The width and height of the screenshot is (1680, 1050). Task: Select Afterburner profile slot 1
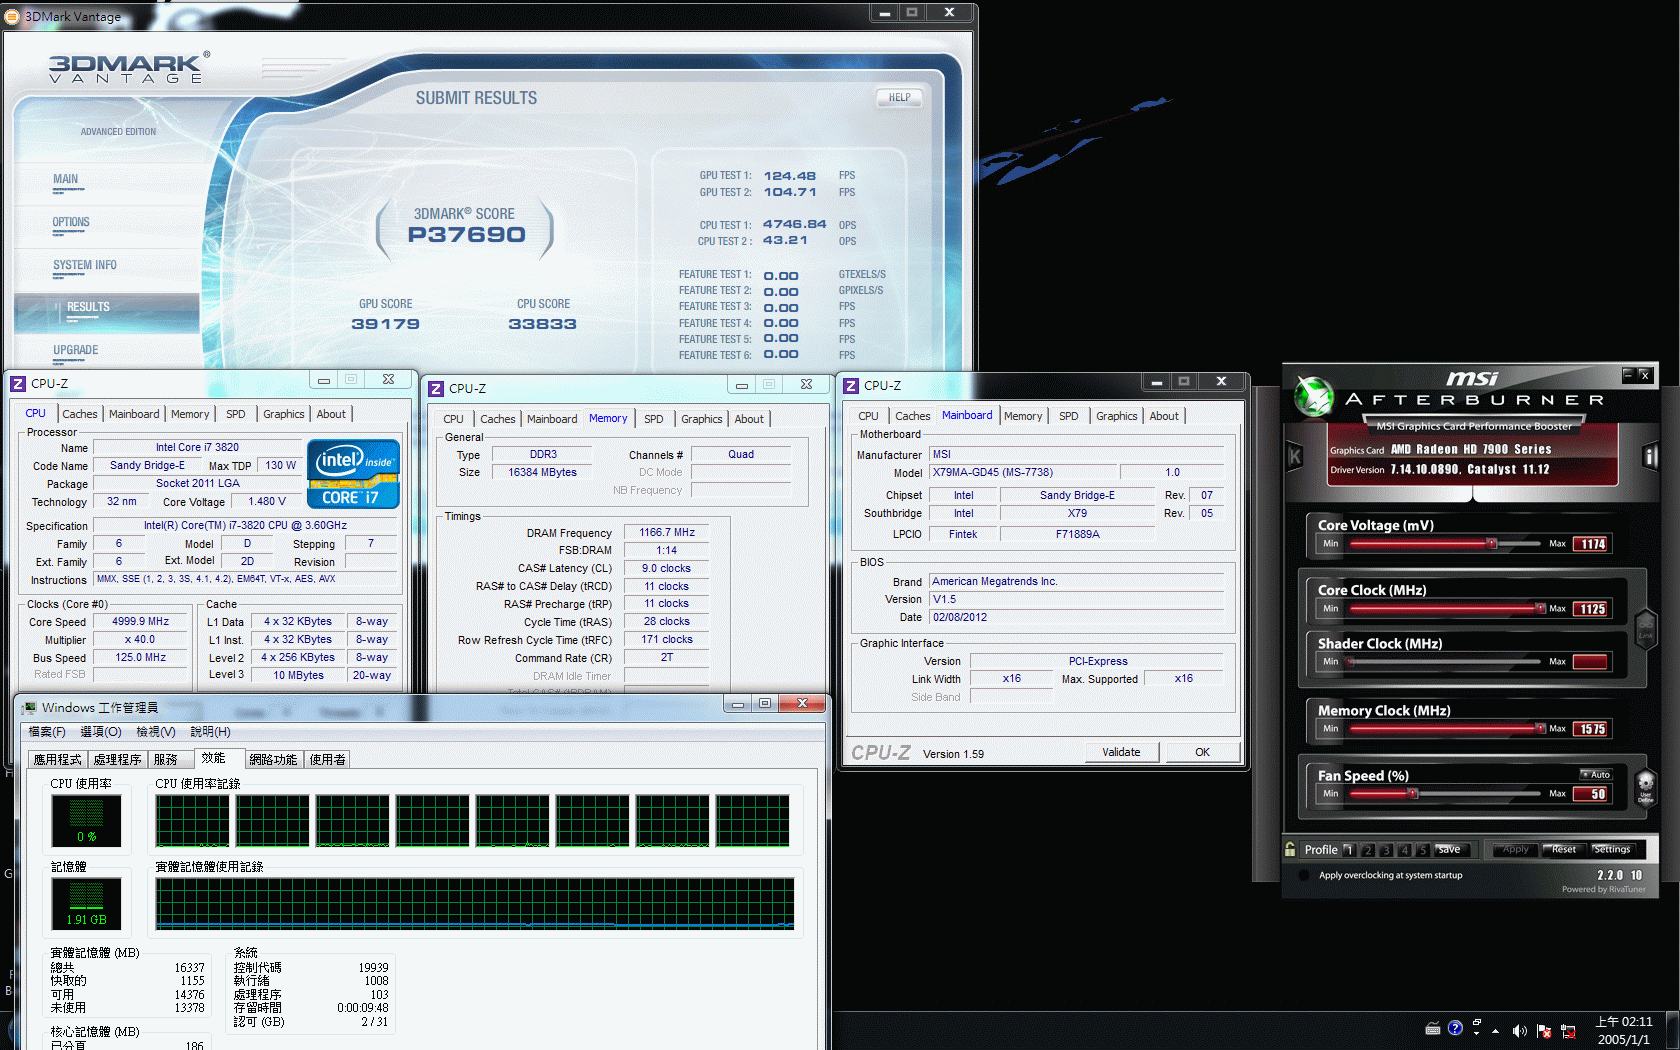pos(1349,850)
